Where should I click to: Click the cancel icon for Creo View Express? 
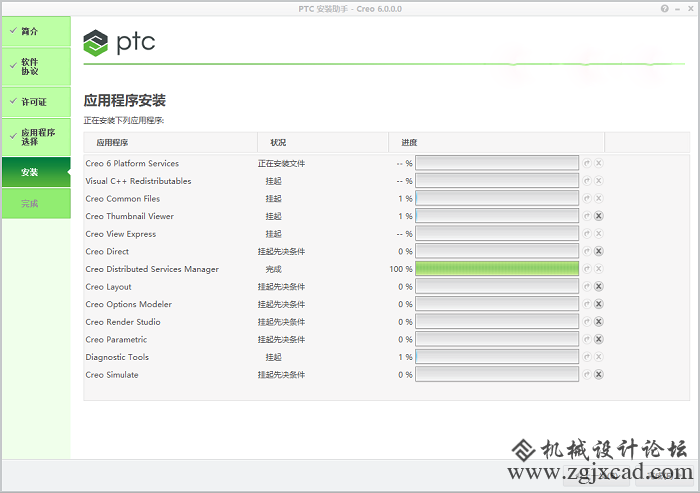point(599,234)
